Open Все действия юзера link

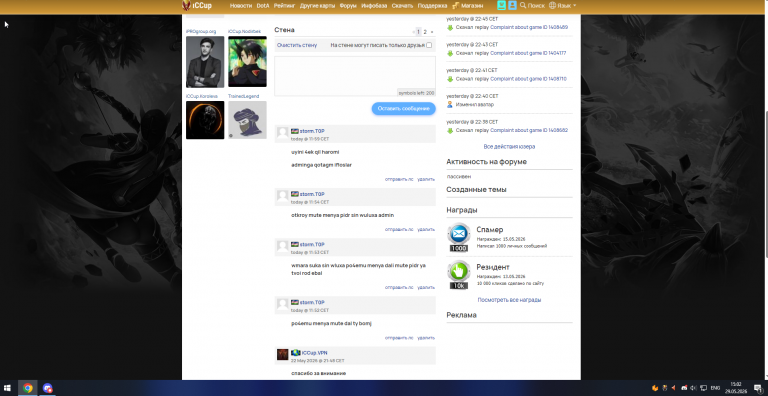(509, 147)
